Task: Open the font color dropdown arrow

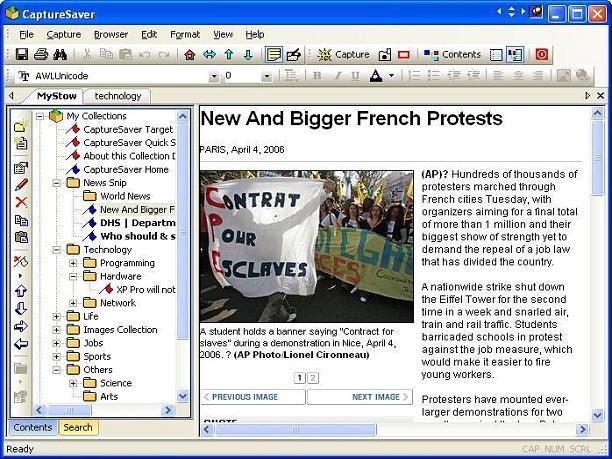Action: coord(391,76)
